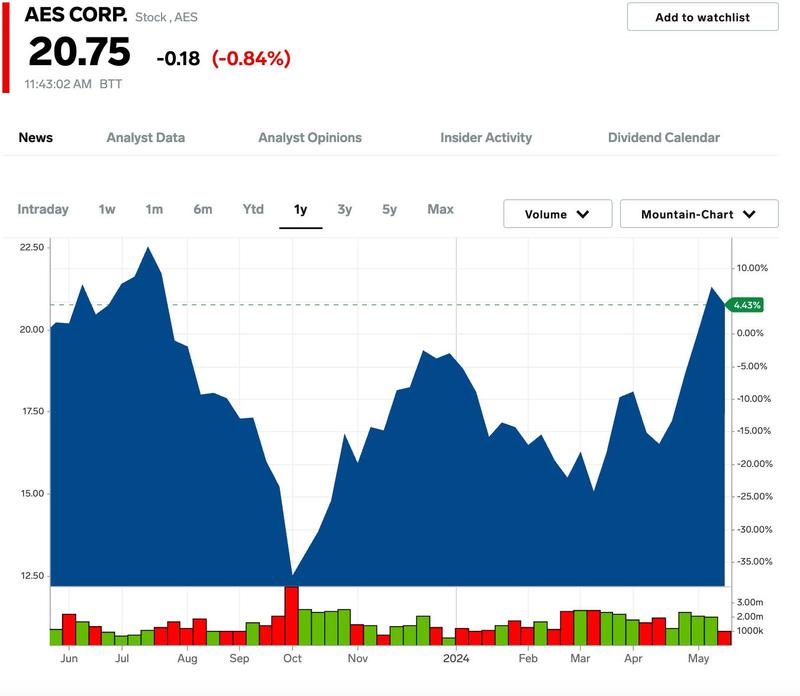Click the BTT exchange label
Image resolution: width=800 pixels, height=696 pixels.
(x=110, y=84)
